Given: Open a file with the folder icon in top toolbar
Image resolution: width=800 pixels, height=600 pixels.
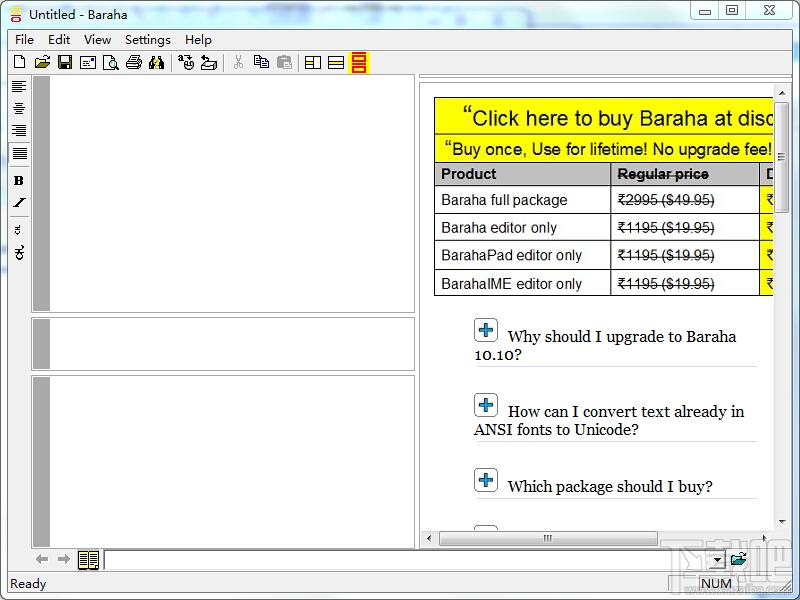Looking at the screenshot, I should click(x=42, y=62).
